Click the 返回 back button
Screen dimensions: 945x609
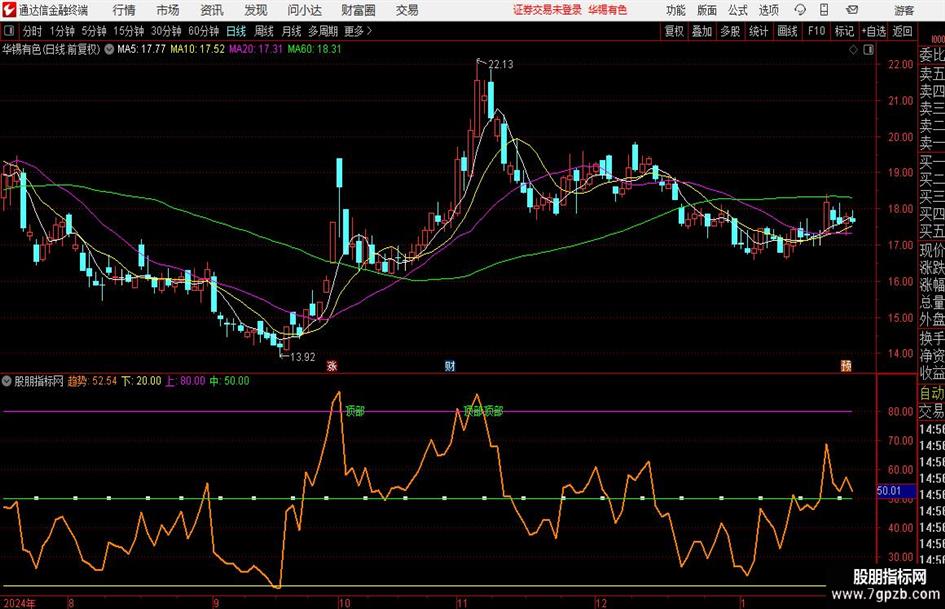point(902,31)
